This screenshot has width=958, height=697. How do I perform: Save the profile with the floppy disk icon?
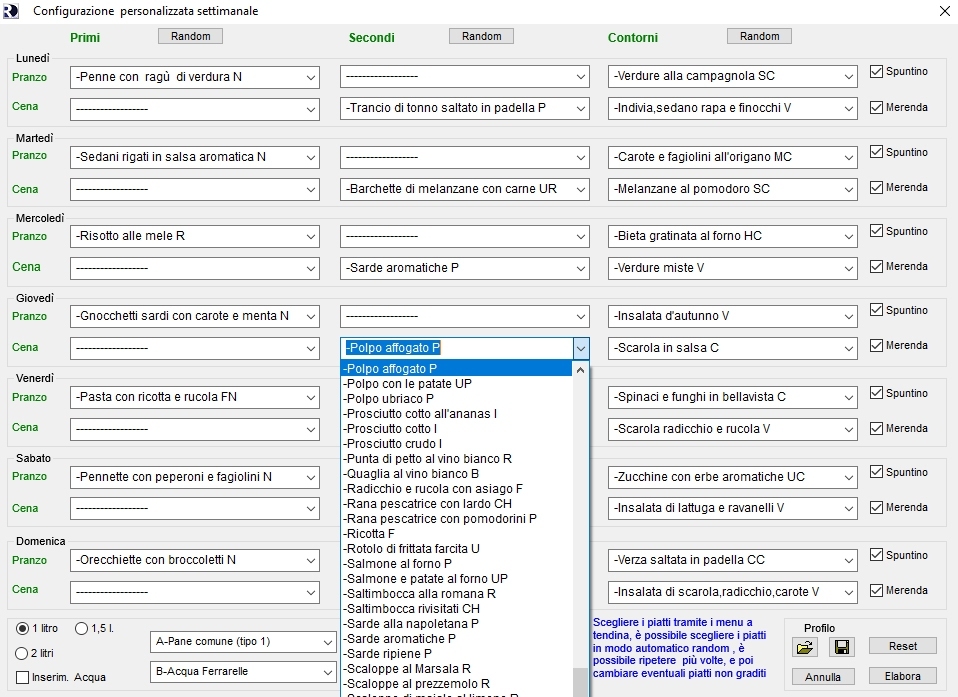point(841,647)
